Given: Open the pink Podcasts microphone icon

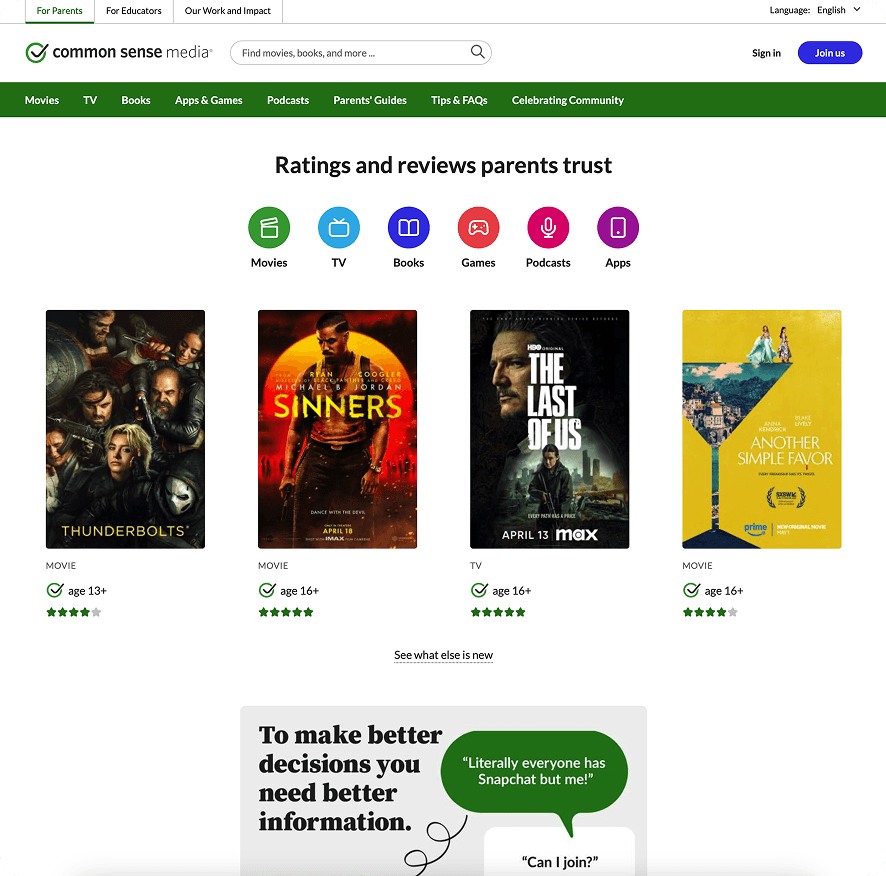Looking at the screenshot, I should click(x=548, y=227).
